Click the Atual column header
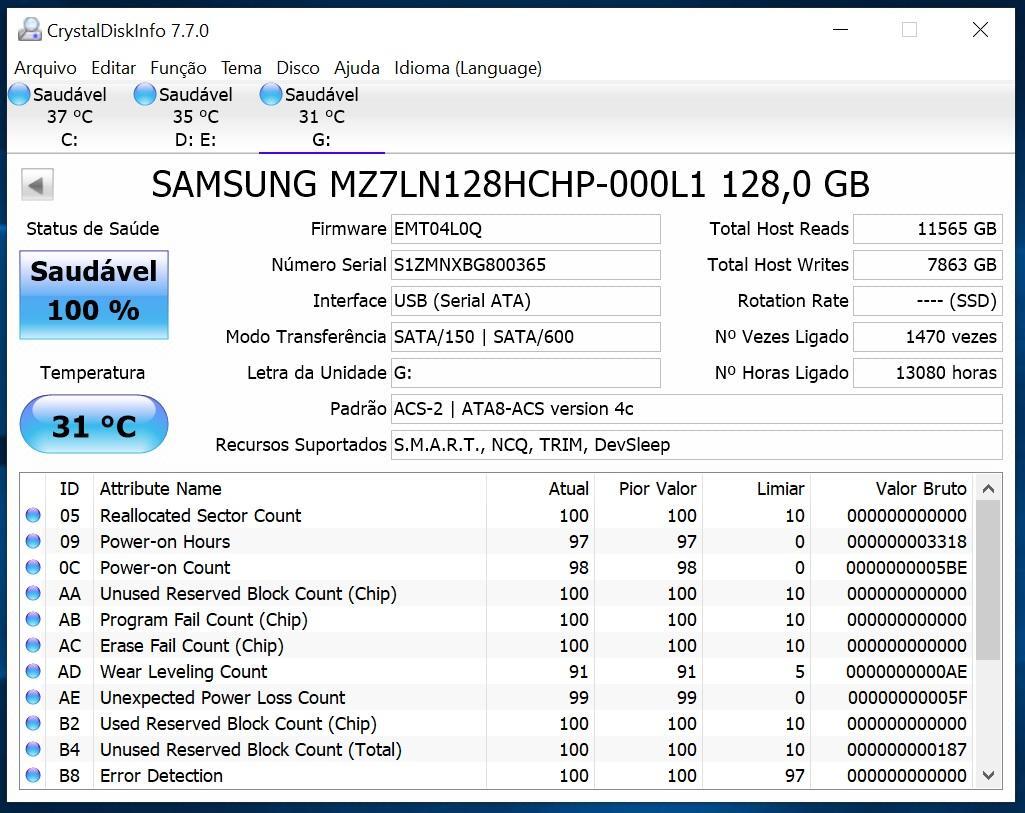 pyautogui.click(x=540, y=489)
